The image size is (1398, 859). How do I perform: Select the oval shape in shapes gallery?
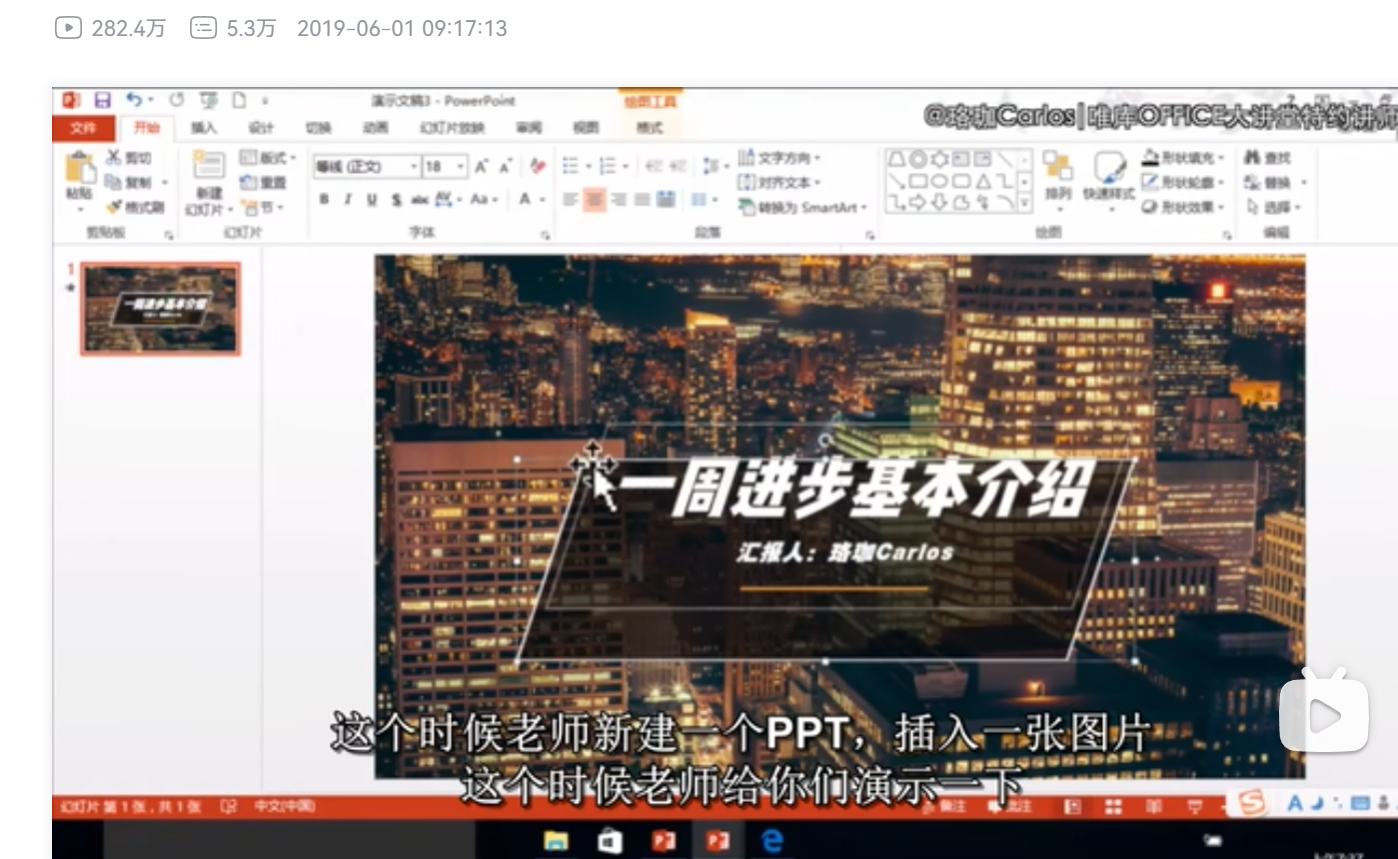coord(940,181)
